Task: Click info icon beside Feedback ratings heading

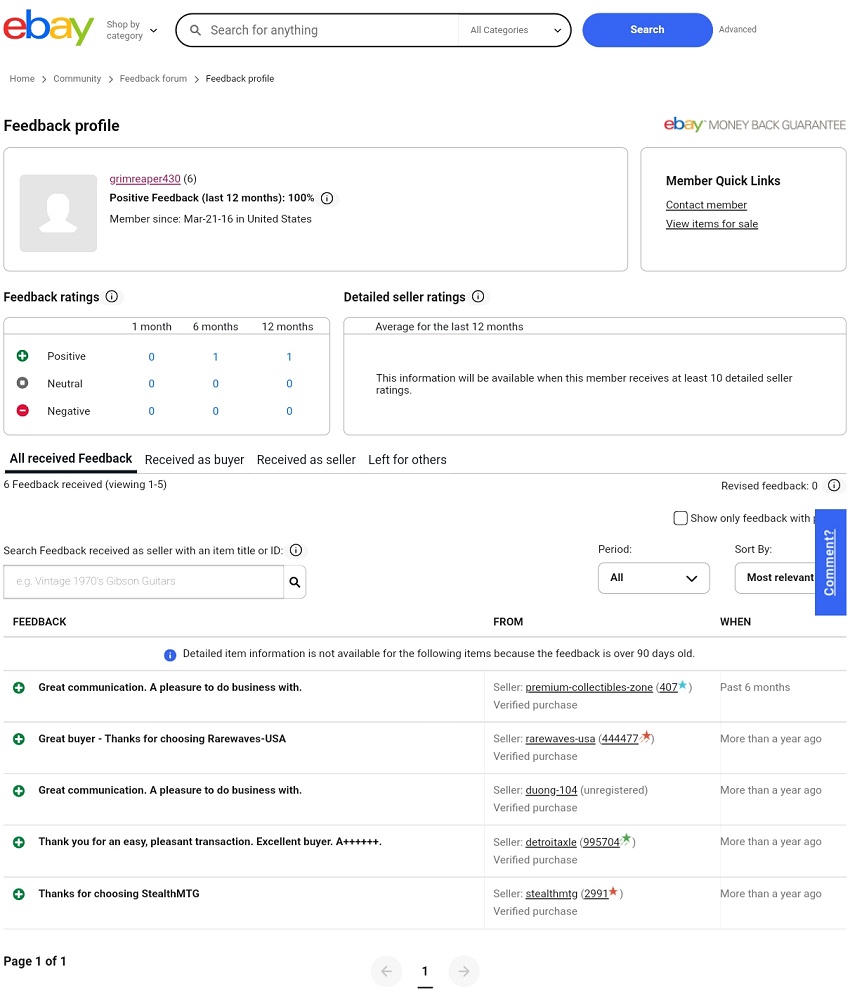Action: [112, 297]
